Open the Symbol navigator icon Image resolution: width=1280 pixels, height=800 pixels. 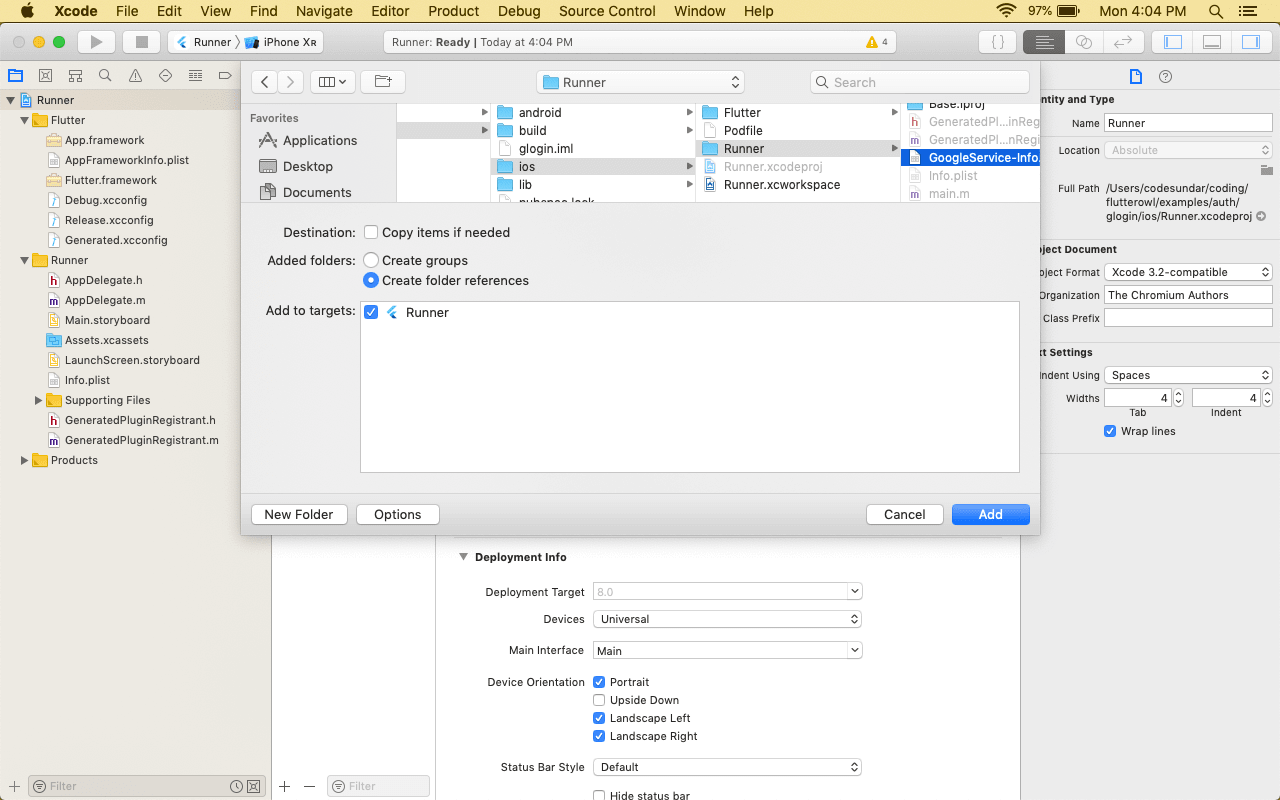tap(75, 76)
